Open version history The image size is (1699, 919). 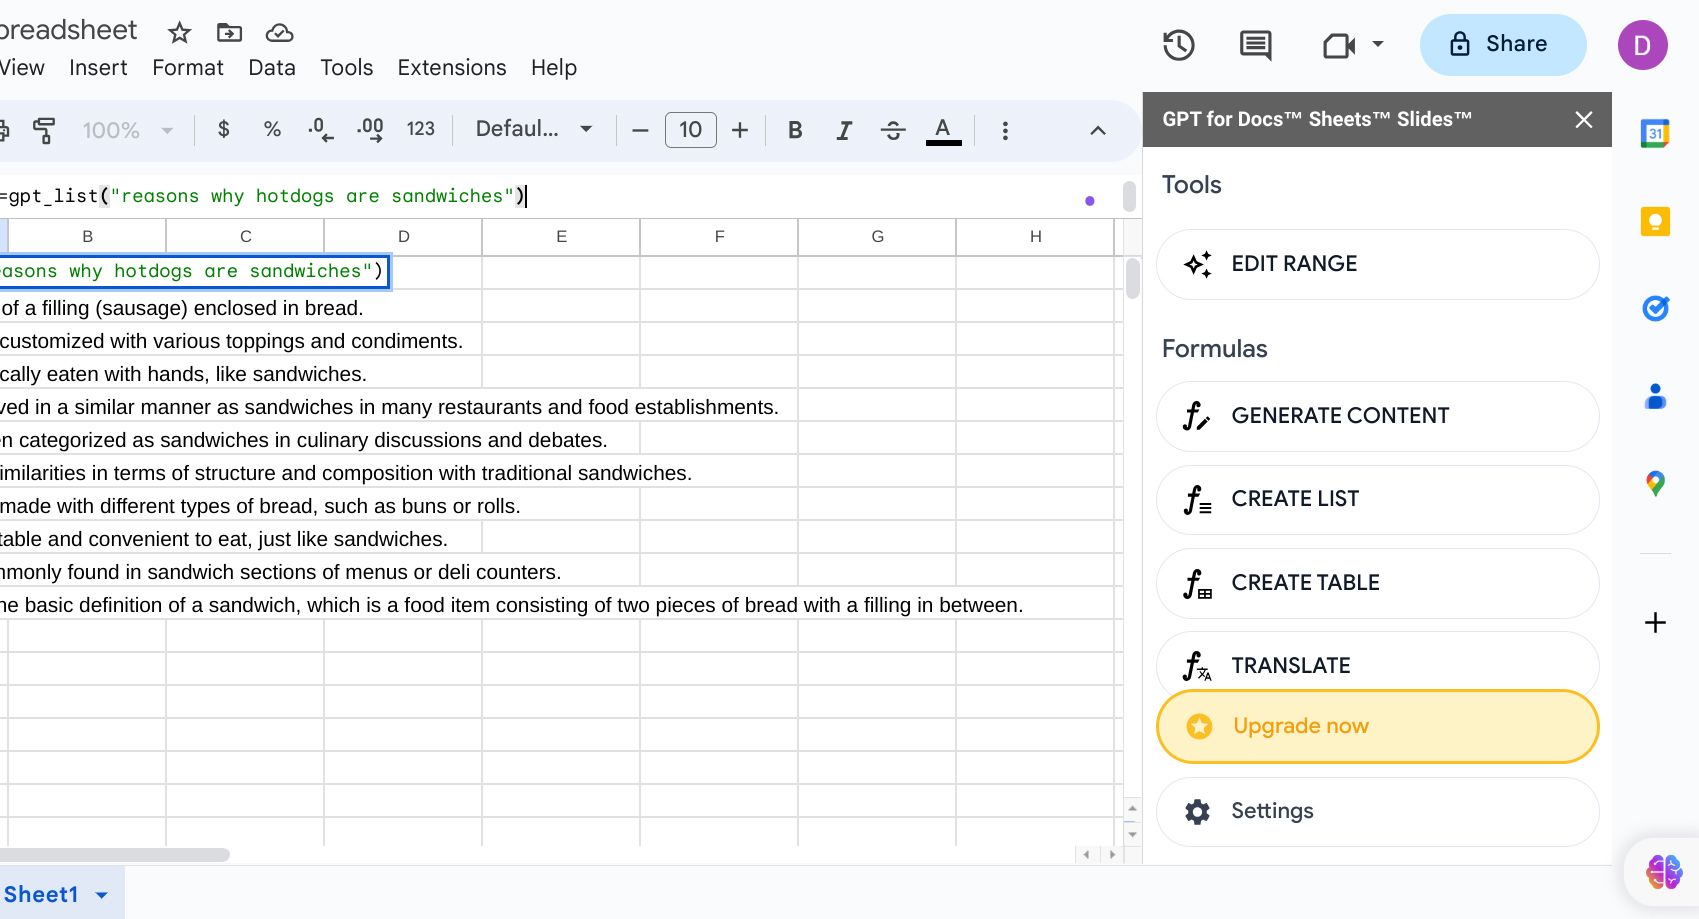(1178, 45)
